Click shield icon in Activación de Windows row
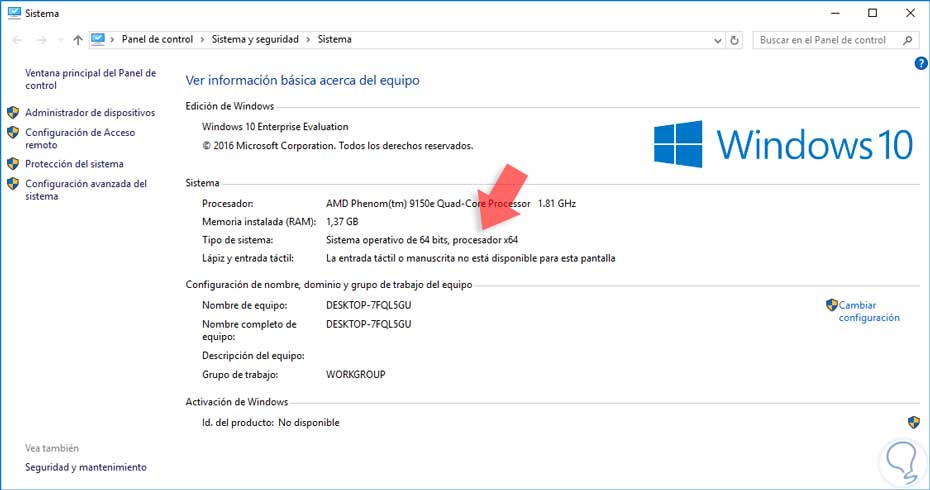This screenshot has height=490, width=930. [914, 422]
